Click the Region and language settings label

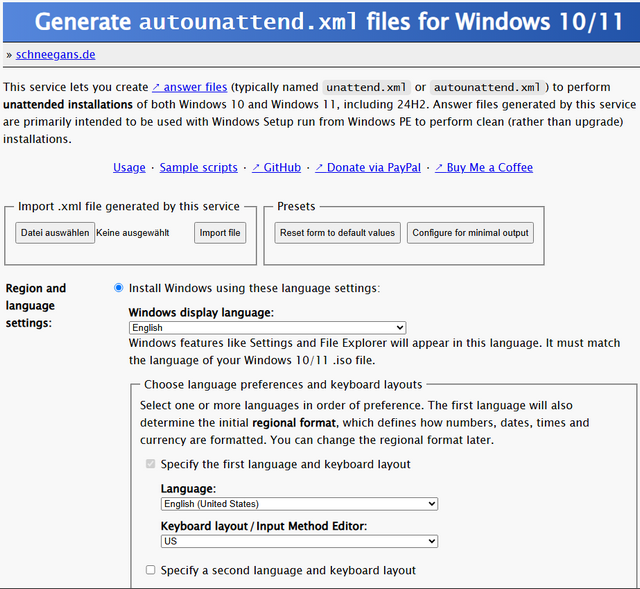coord(36,306)
